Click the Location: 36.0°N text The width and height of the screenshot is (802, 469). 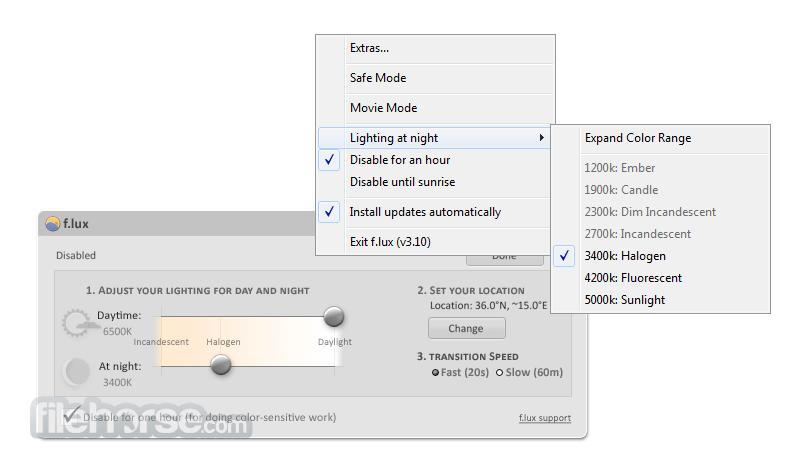coord(488,305)
